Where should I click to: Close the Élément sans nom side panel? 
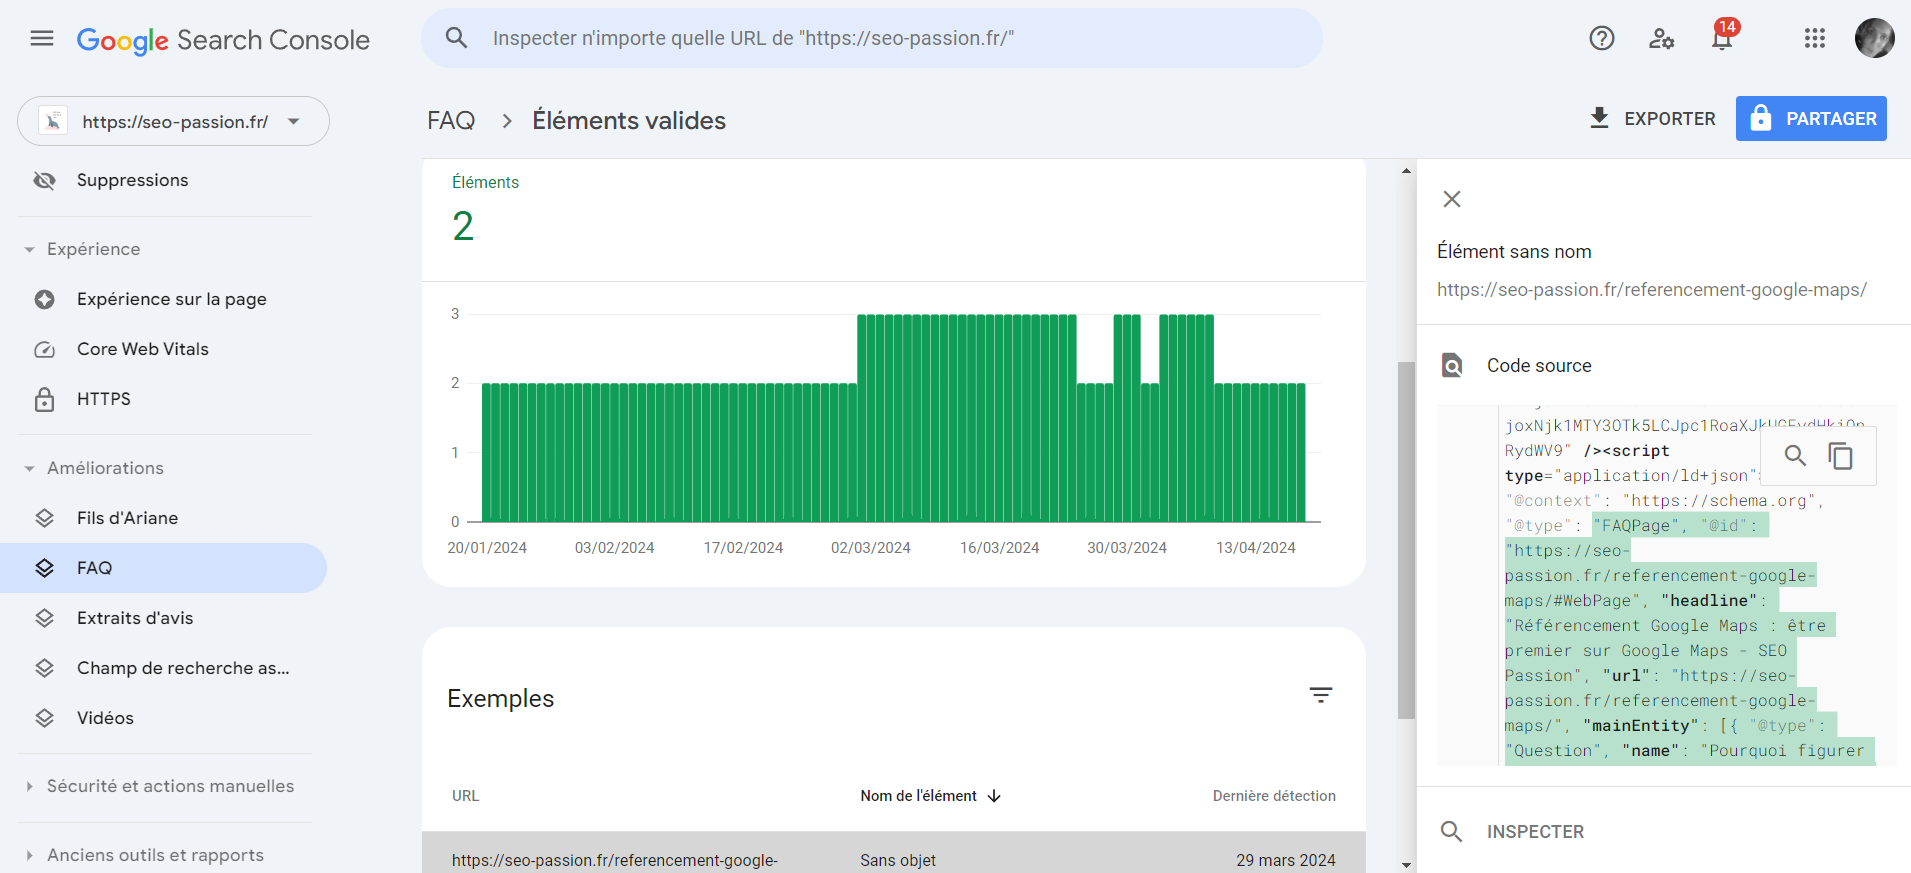click(1452, 199)
